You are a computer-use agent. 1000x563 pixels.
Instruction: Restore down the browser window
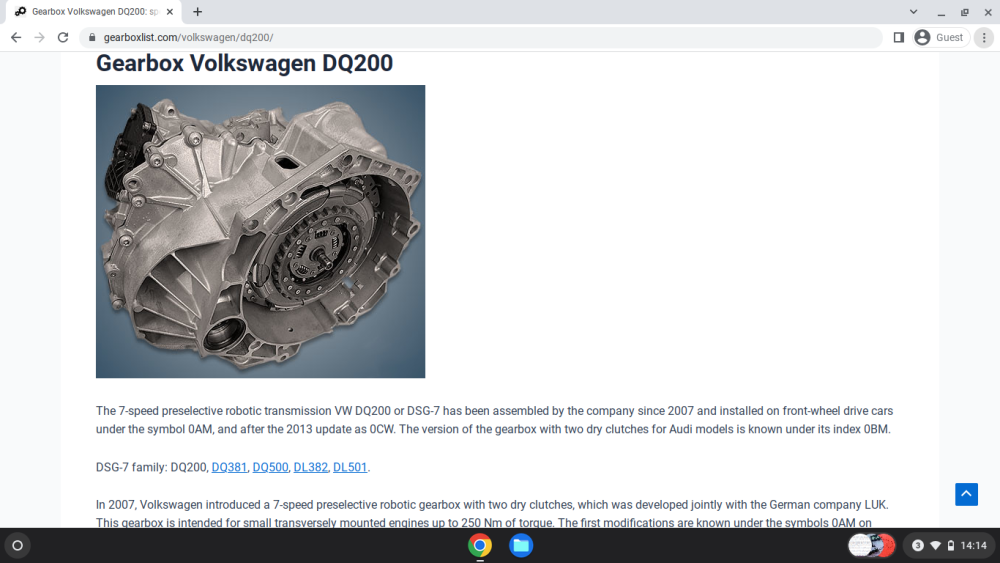pyautogui.click(x=964, y=12)
